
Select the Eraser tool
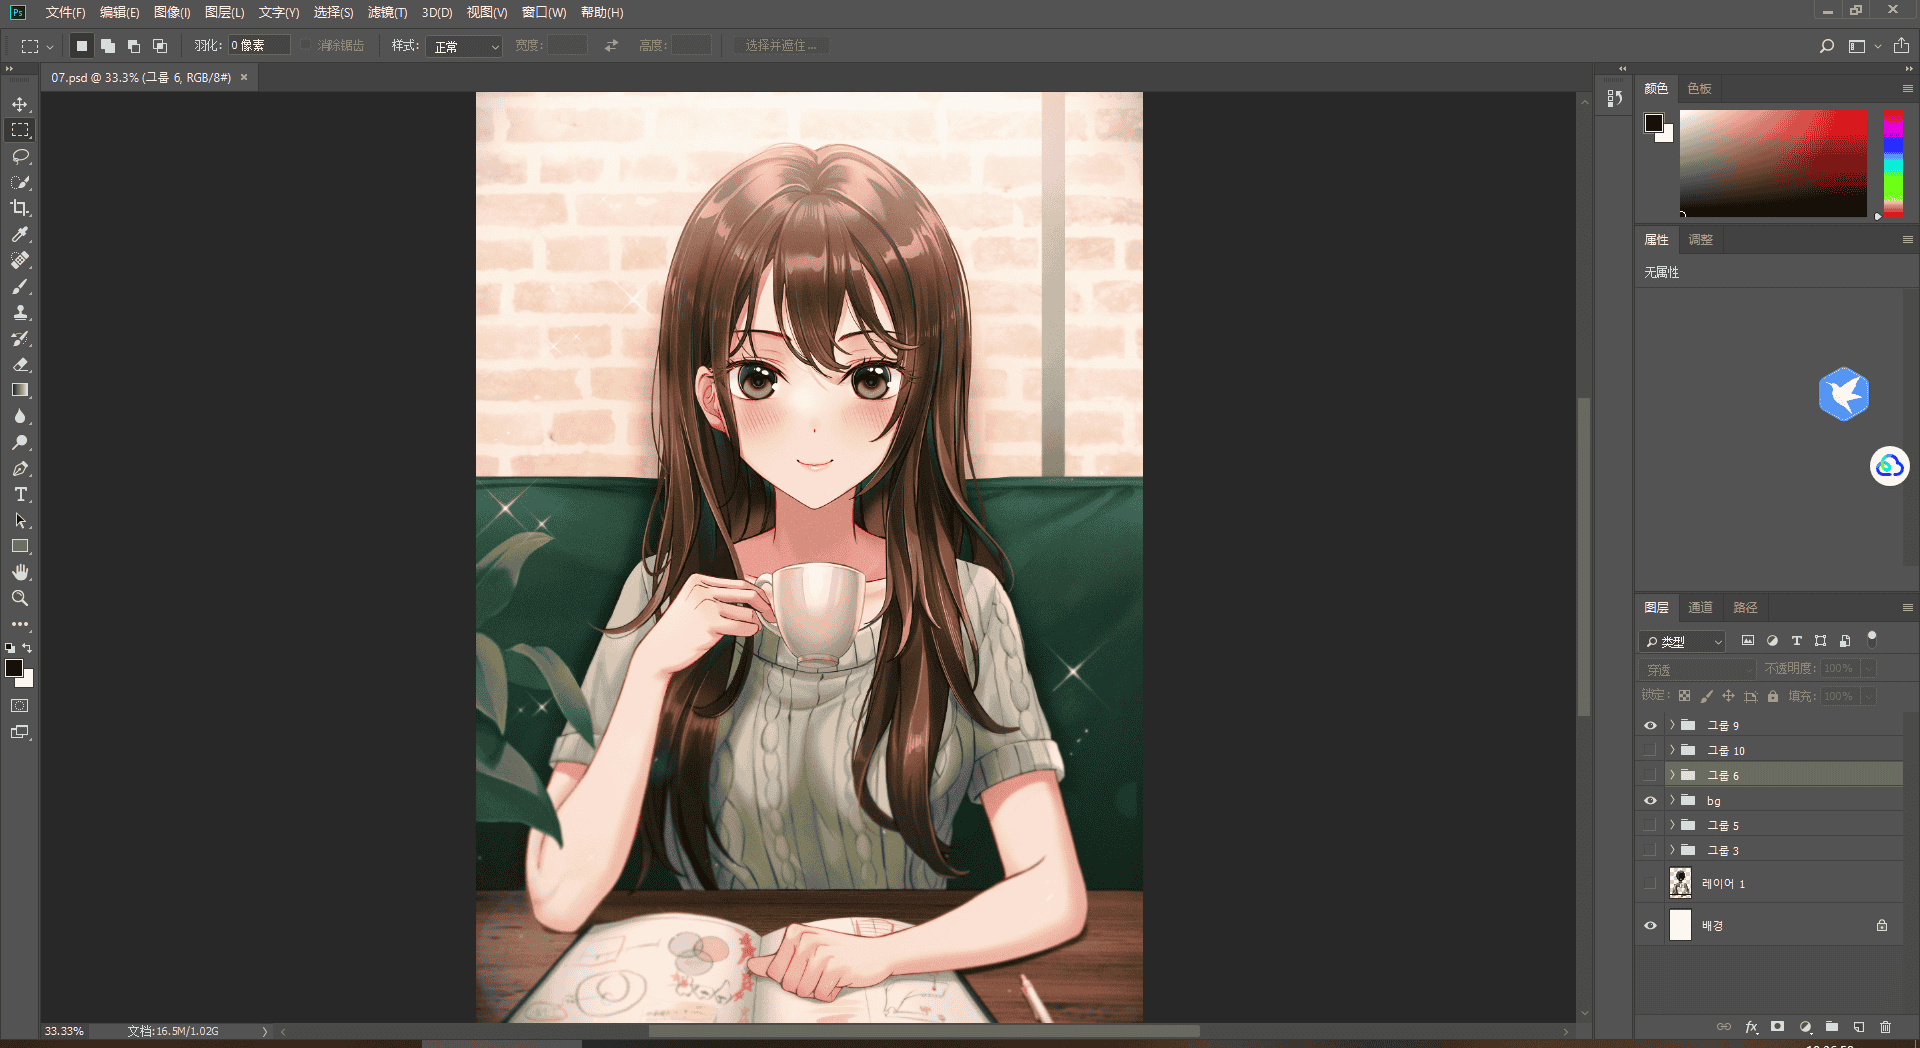pyautogui.click(x=20, y=364)
